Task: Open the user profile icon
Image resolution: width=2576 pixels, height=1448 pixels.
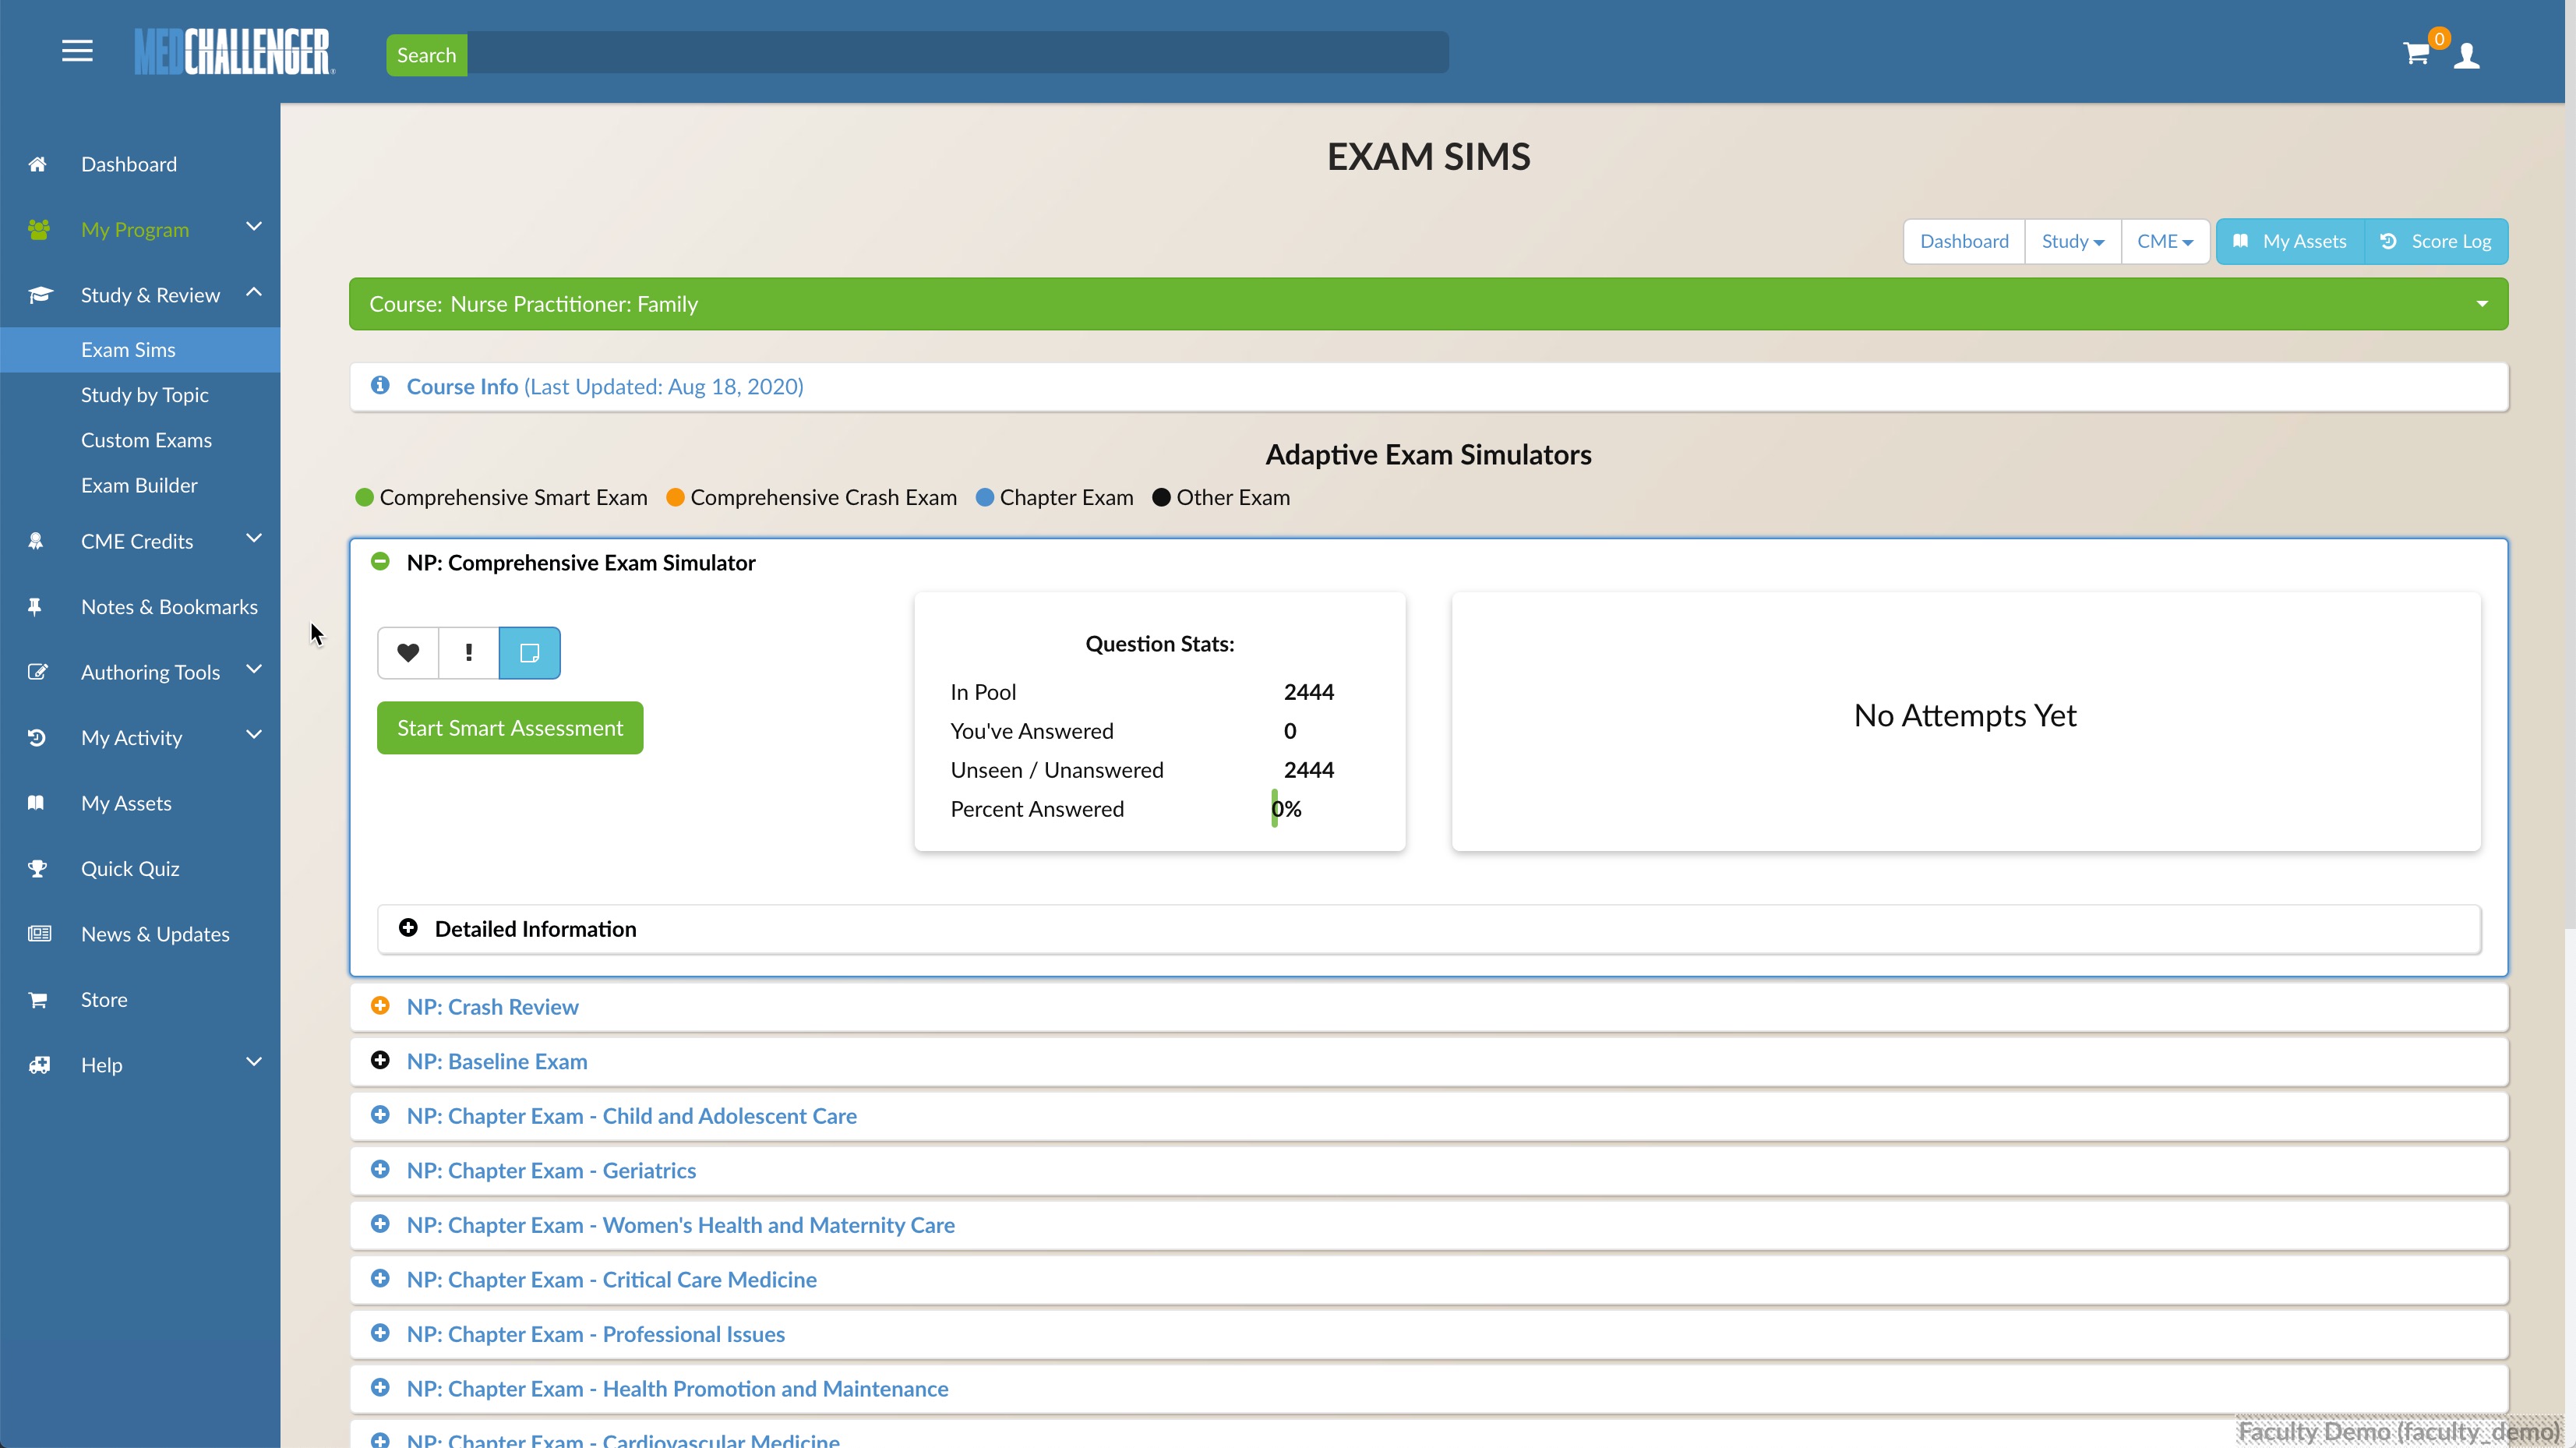Action: 2467,55
